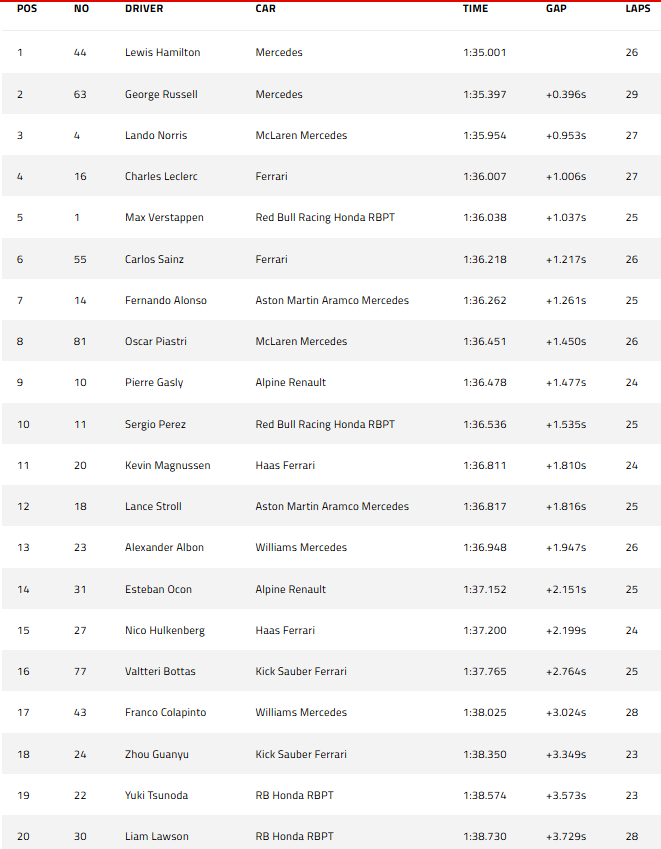
Task: Click the GAP column header
Action: [556, 9]
